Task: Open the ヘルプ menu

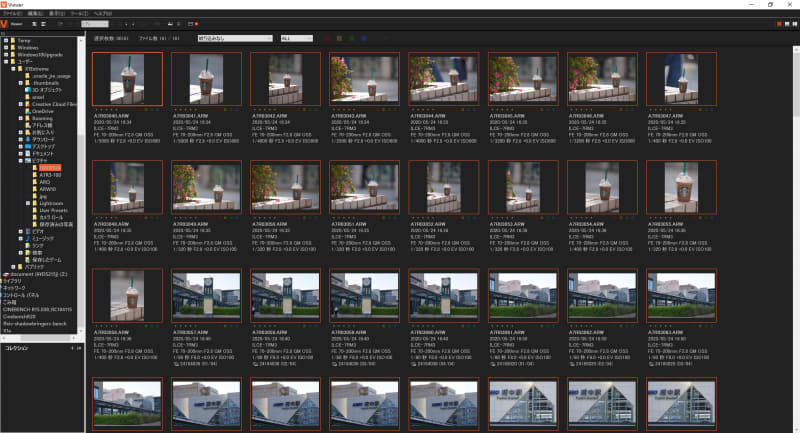Action: 102,13
